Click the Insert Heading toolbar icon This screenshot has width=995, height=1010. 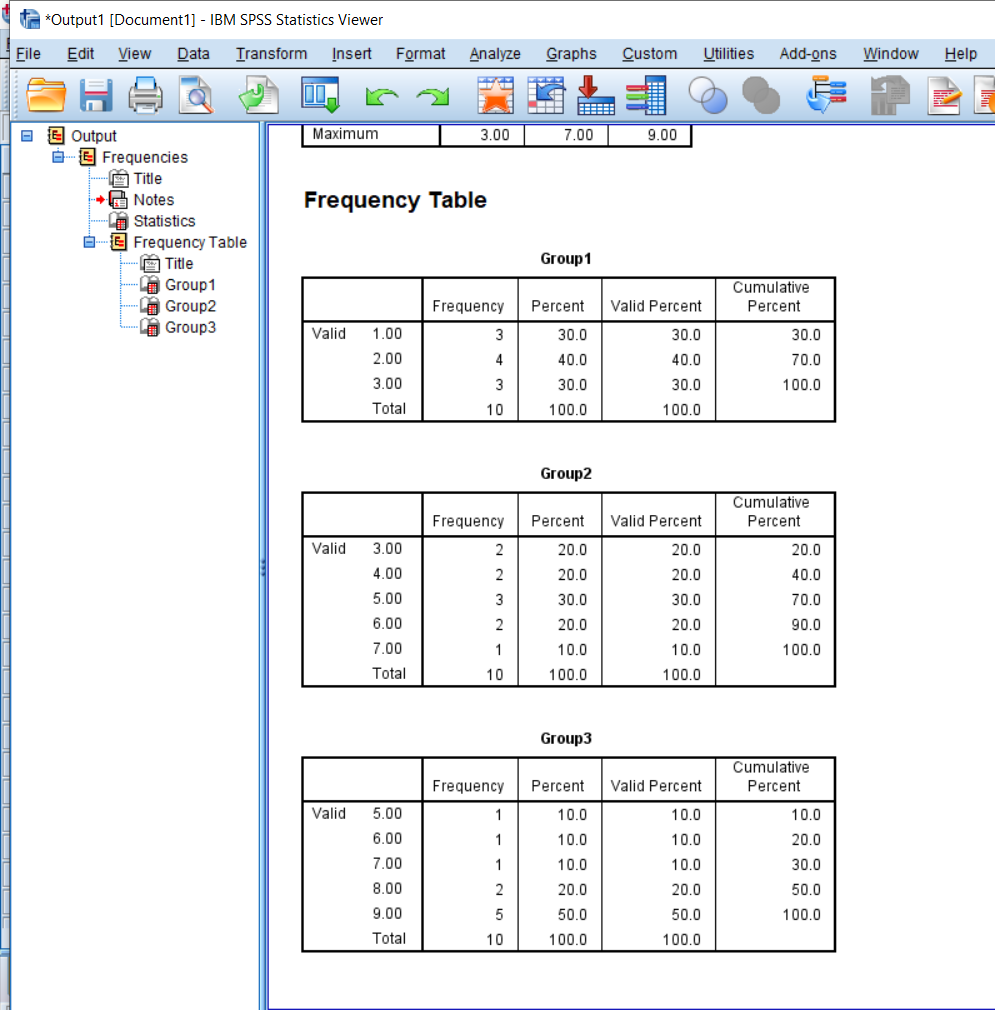[x=945, y=96]
